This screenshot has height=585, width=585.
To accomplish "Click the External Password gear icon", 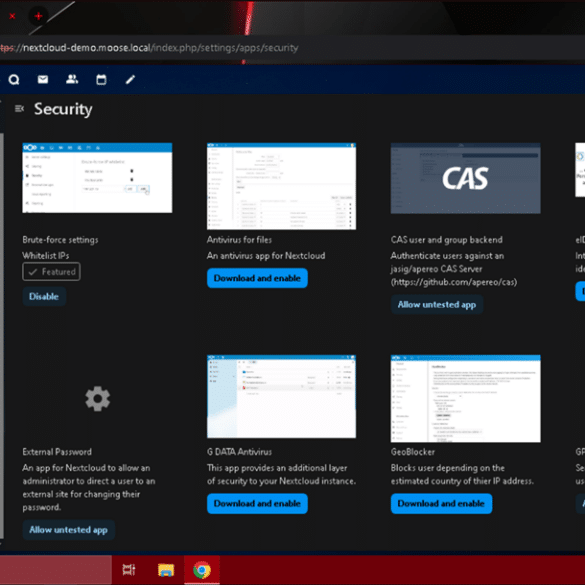I will (x=97, y=399).
